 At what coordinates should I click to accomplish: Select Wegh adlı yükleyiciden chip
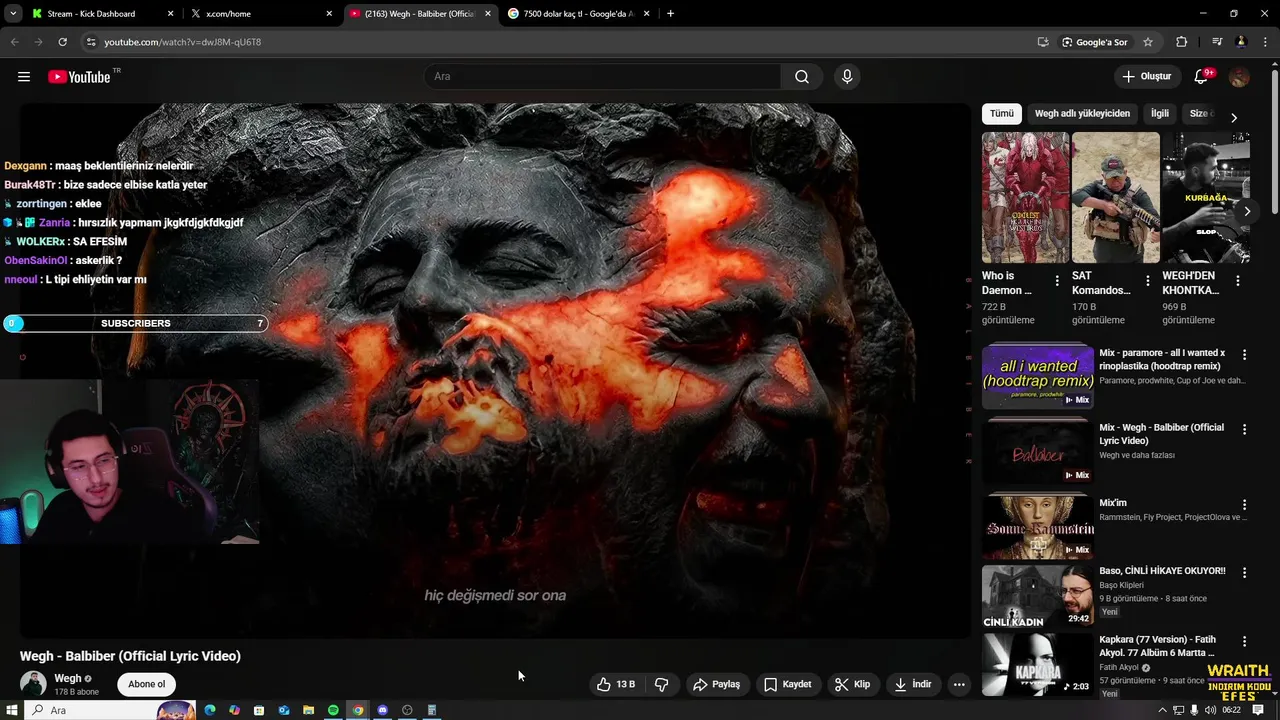point(1082,114)
